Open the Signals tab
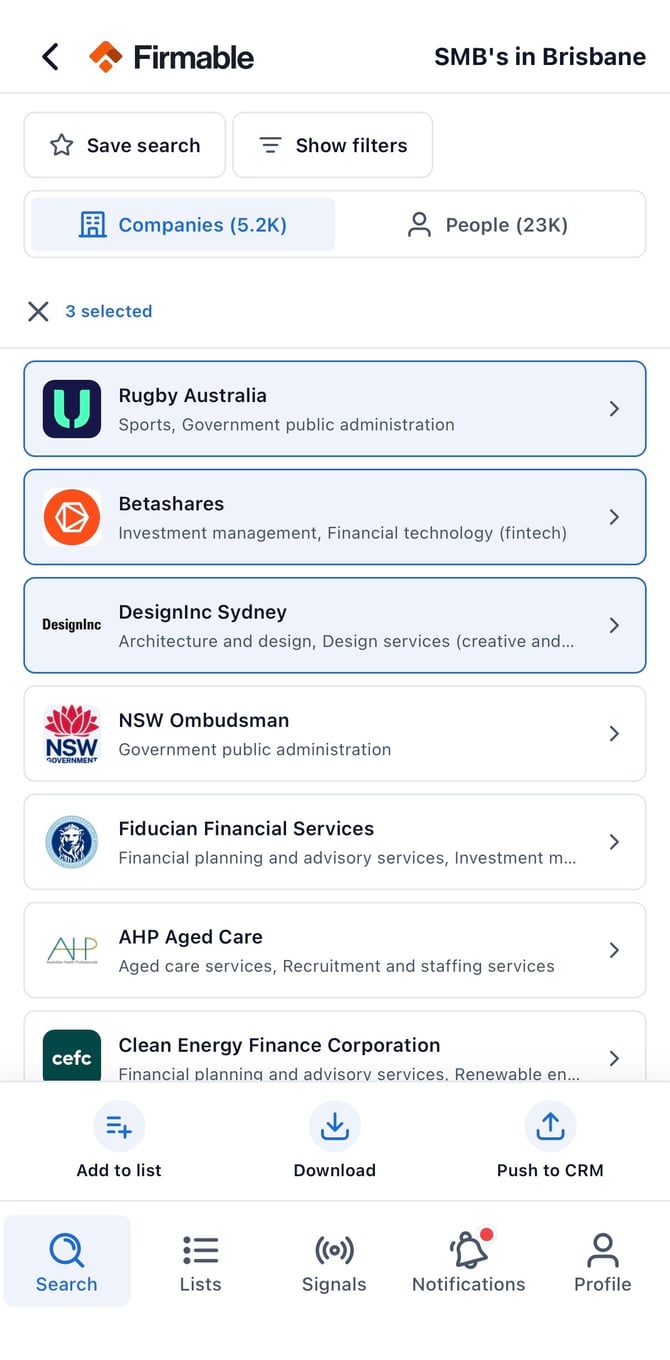The height and width of the screenshot is (1360, 670). click(x=334, y=1261)
